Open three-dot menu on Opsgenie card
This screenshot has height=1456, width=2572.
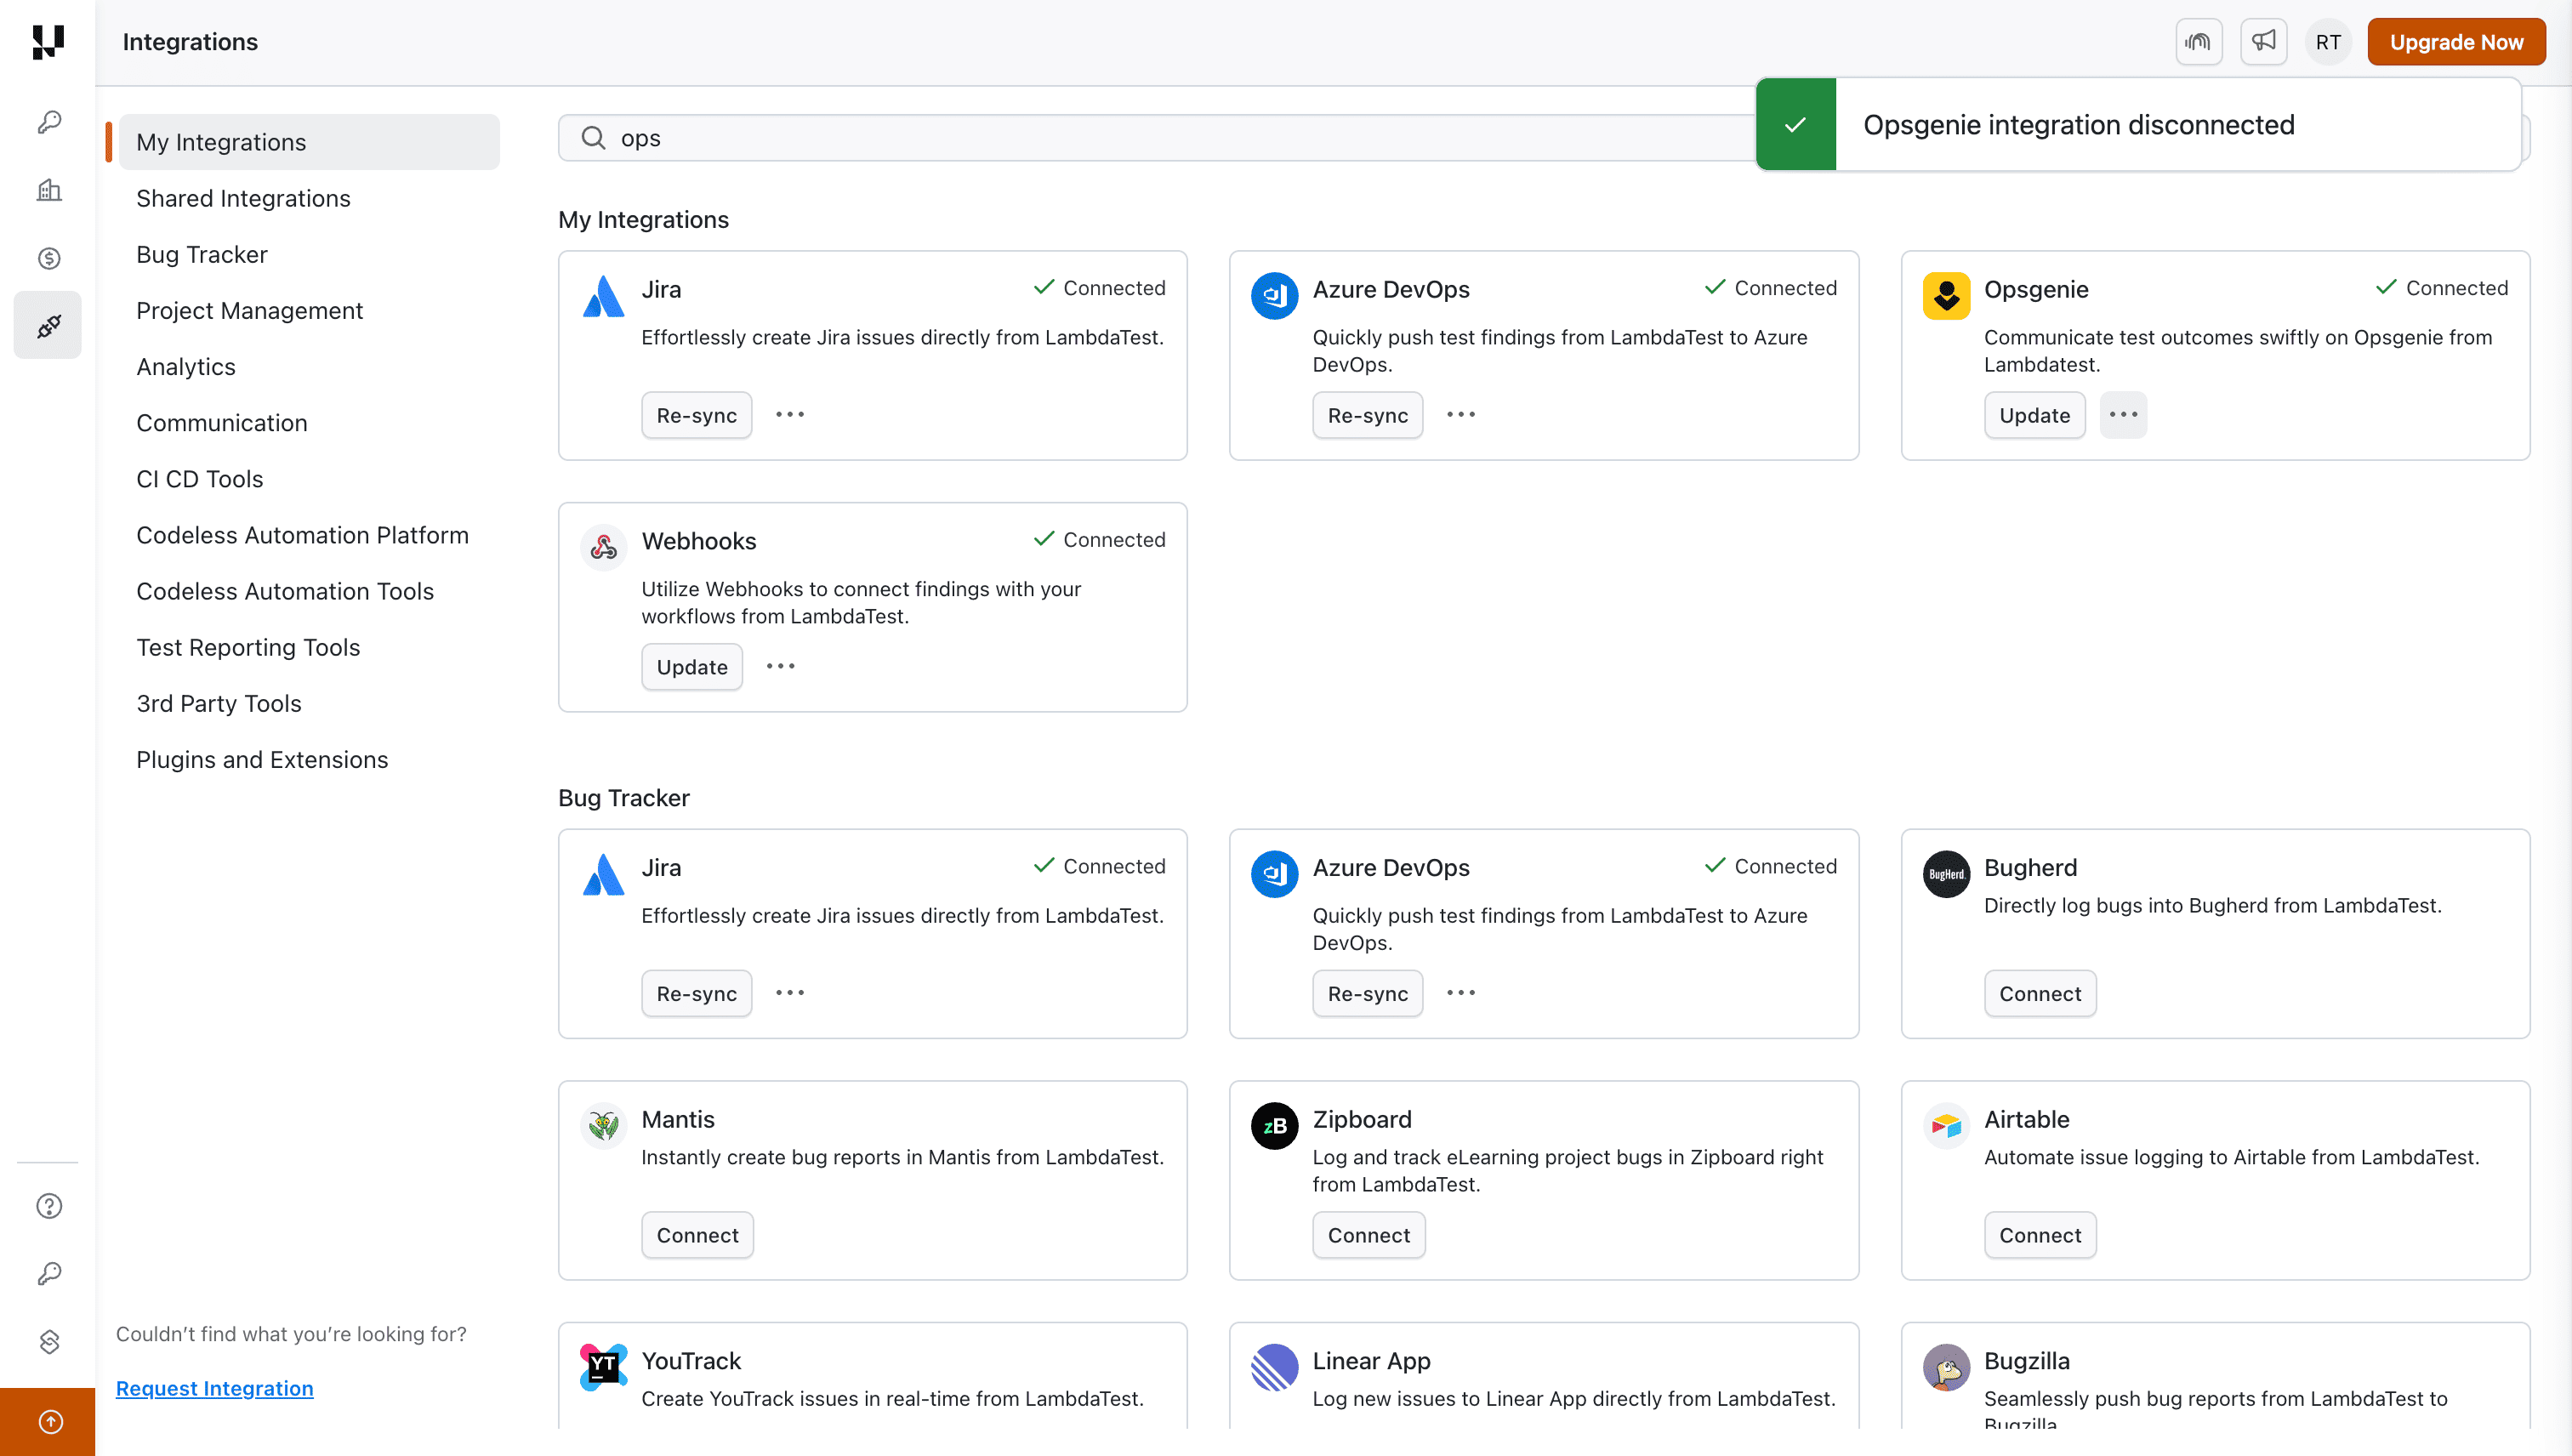(x=2124, y=414)
